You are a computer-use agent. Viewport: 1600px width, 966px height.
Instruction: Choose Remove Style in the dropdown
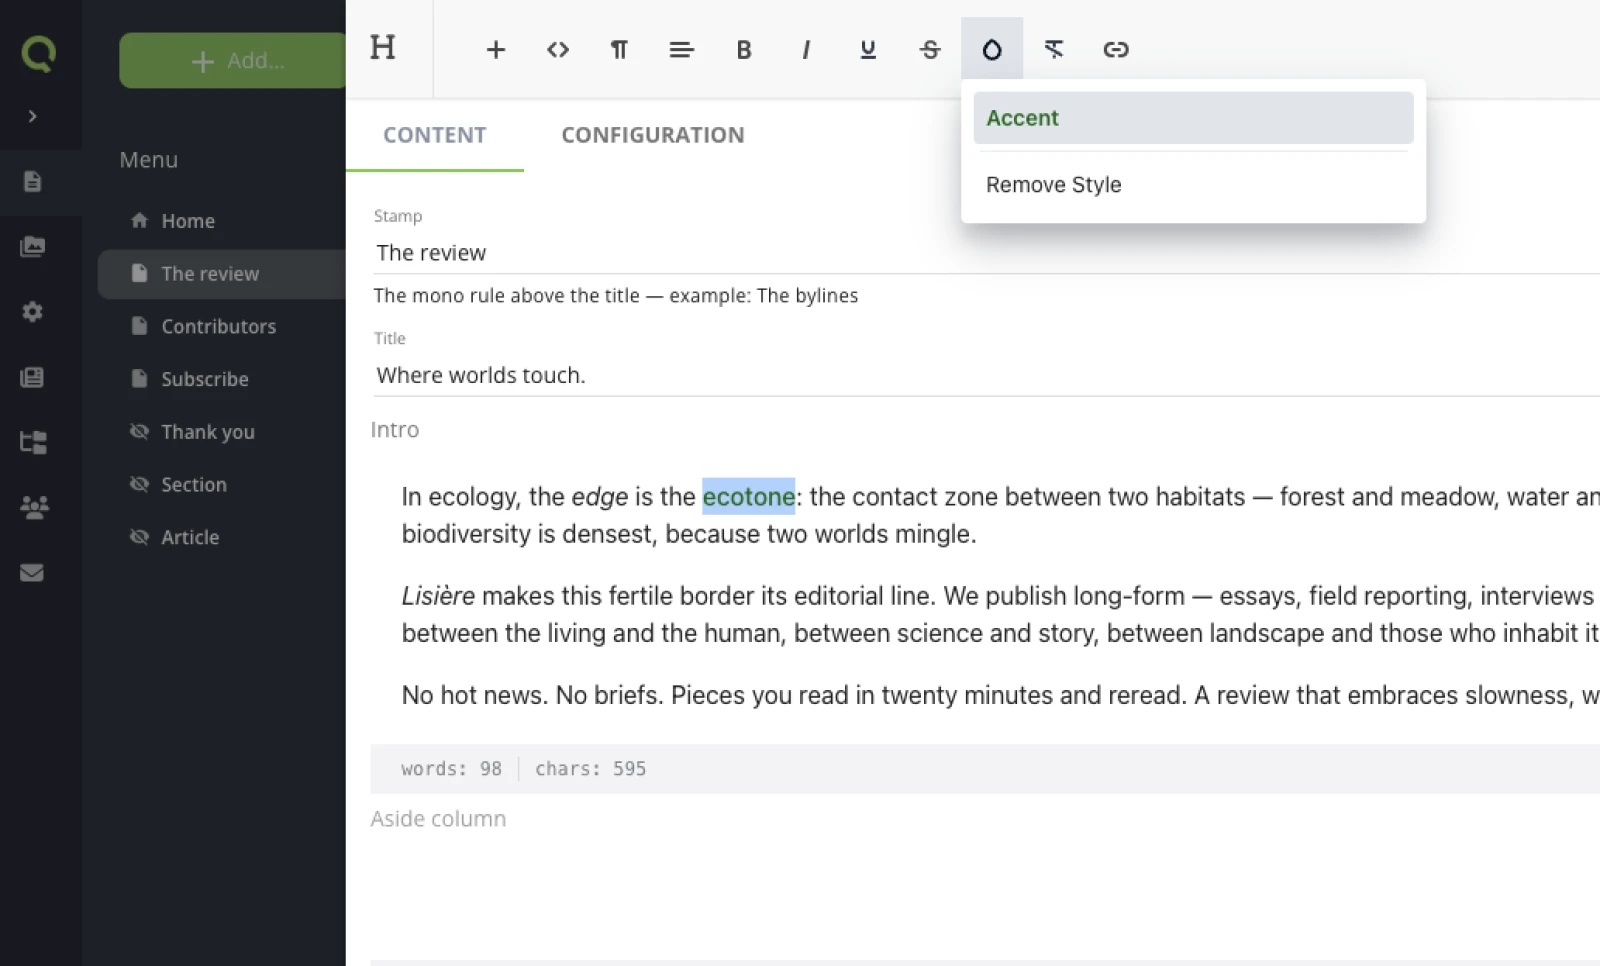pyautogui.click(x=1193, y=185)
